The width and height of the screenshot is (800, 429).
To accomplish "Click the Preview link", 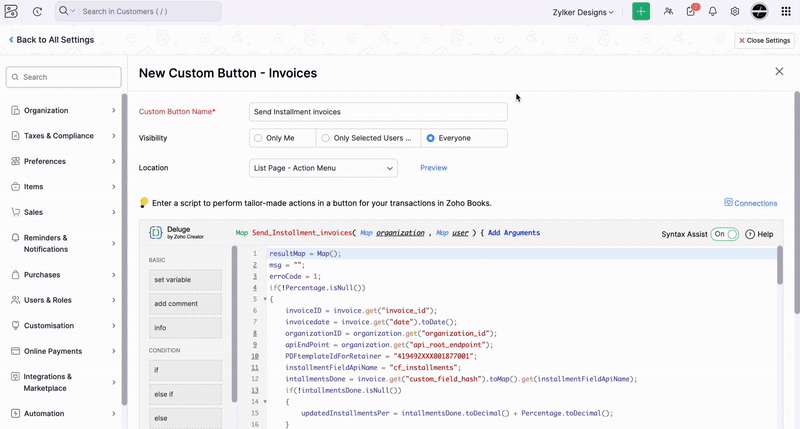I will point(434,168).
